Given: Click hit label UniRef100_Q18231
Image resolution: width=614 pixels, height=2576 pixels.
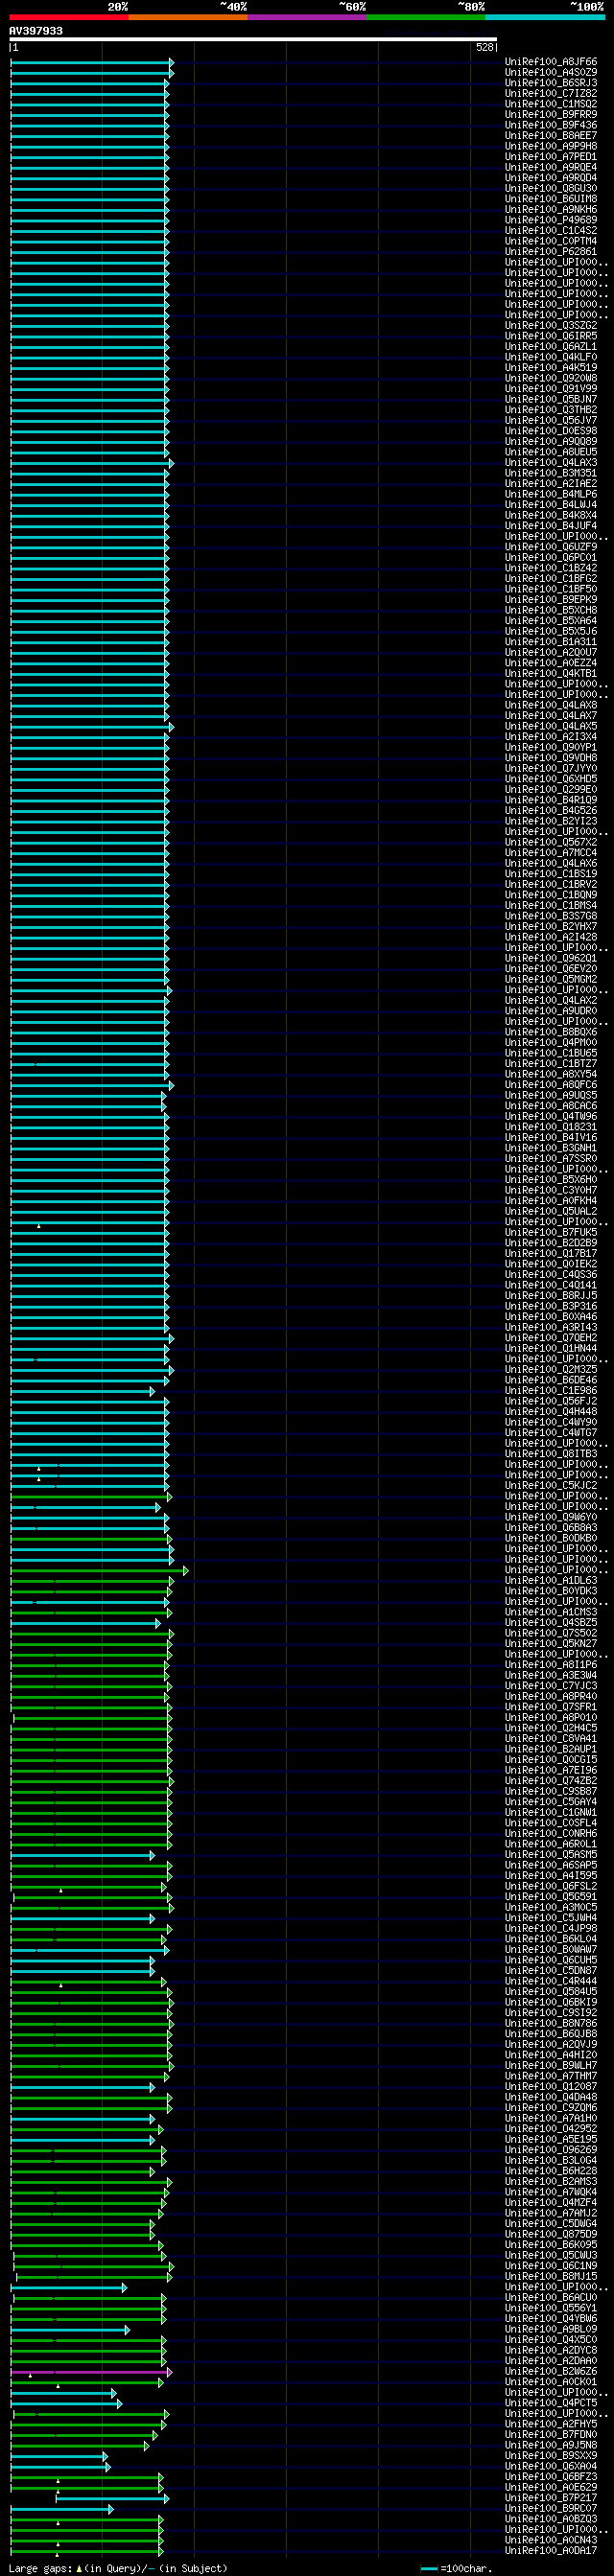Looking at the screenshot, I should pos(551,1126).
